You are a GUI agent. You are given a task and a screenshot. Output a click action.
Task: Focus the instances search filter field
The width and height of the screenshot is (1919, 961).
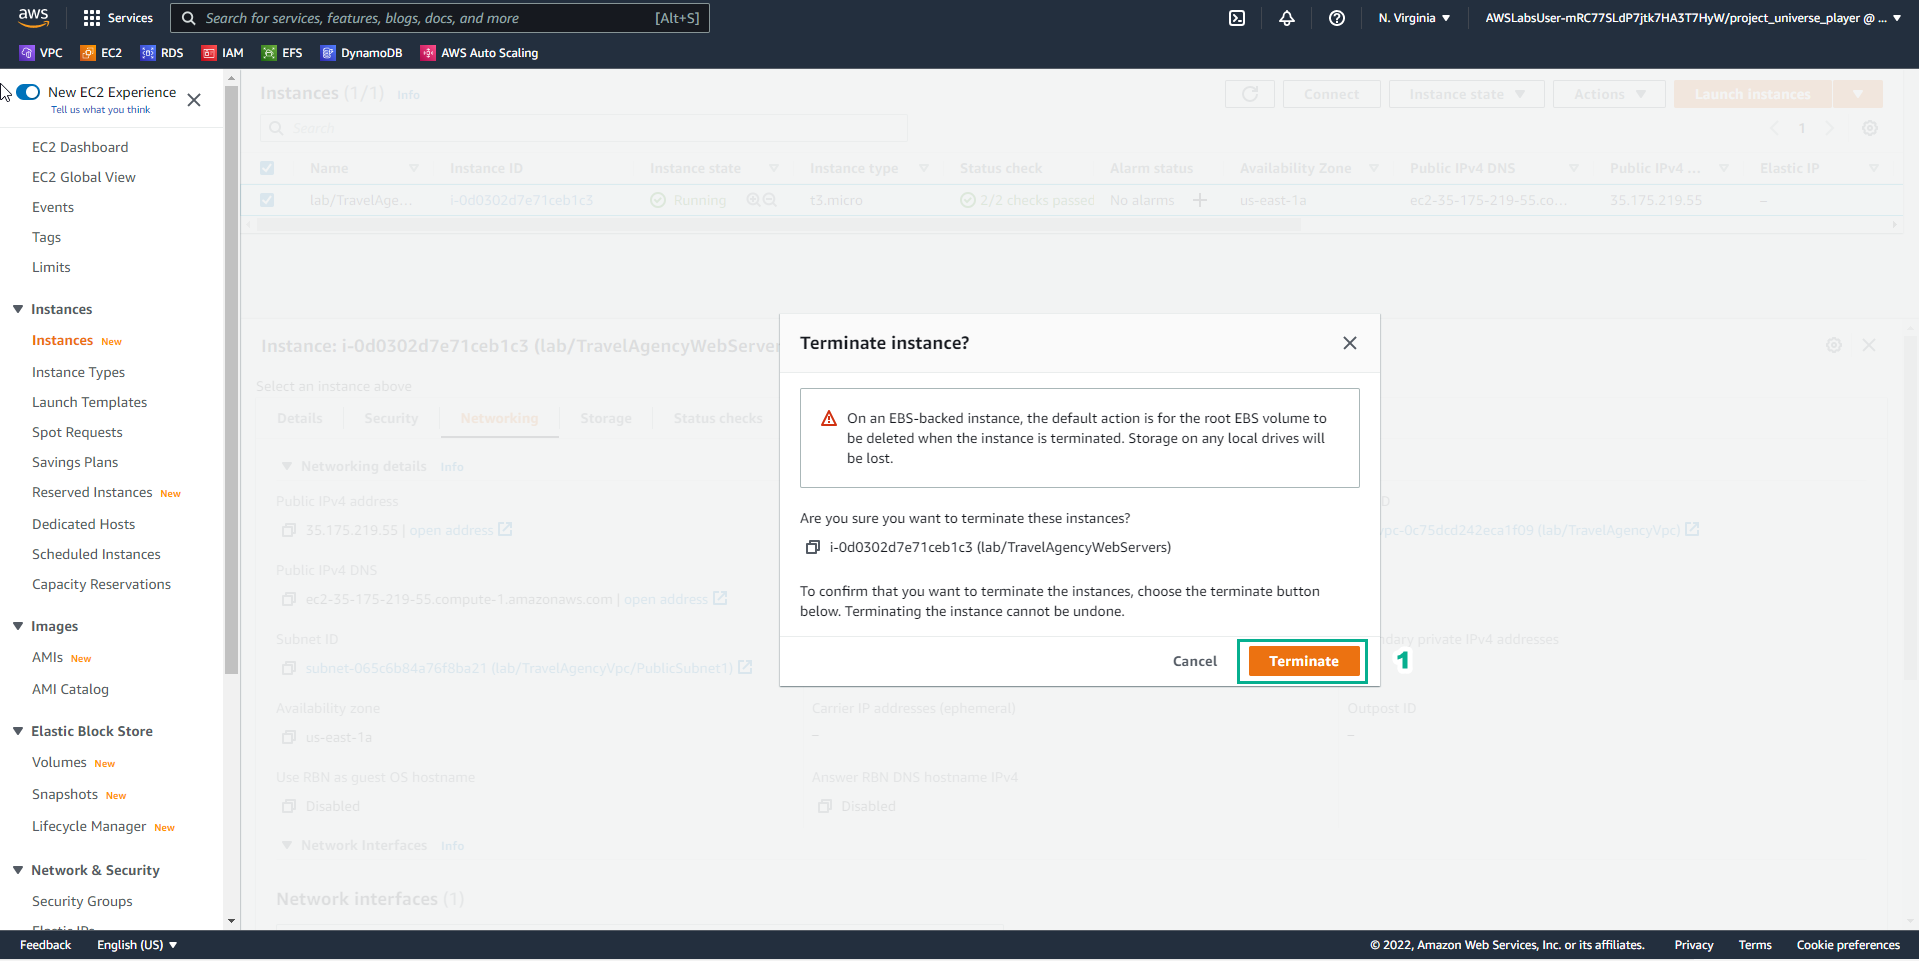584,128
